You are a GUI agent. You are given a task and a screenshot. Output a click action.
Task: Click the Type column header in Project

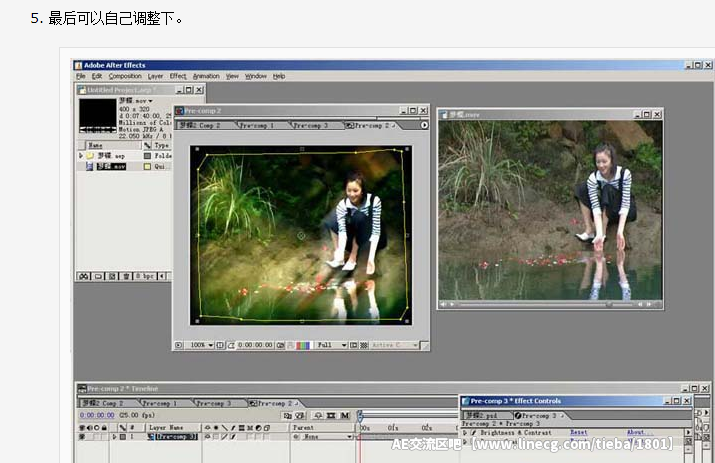click(161, 146)
